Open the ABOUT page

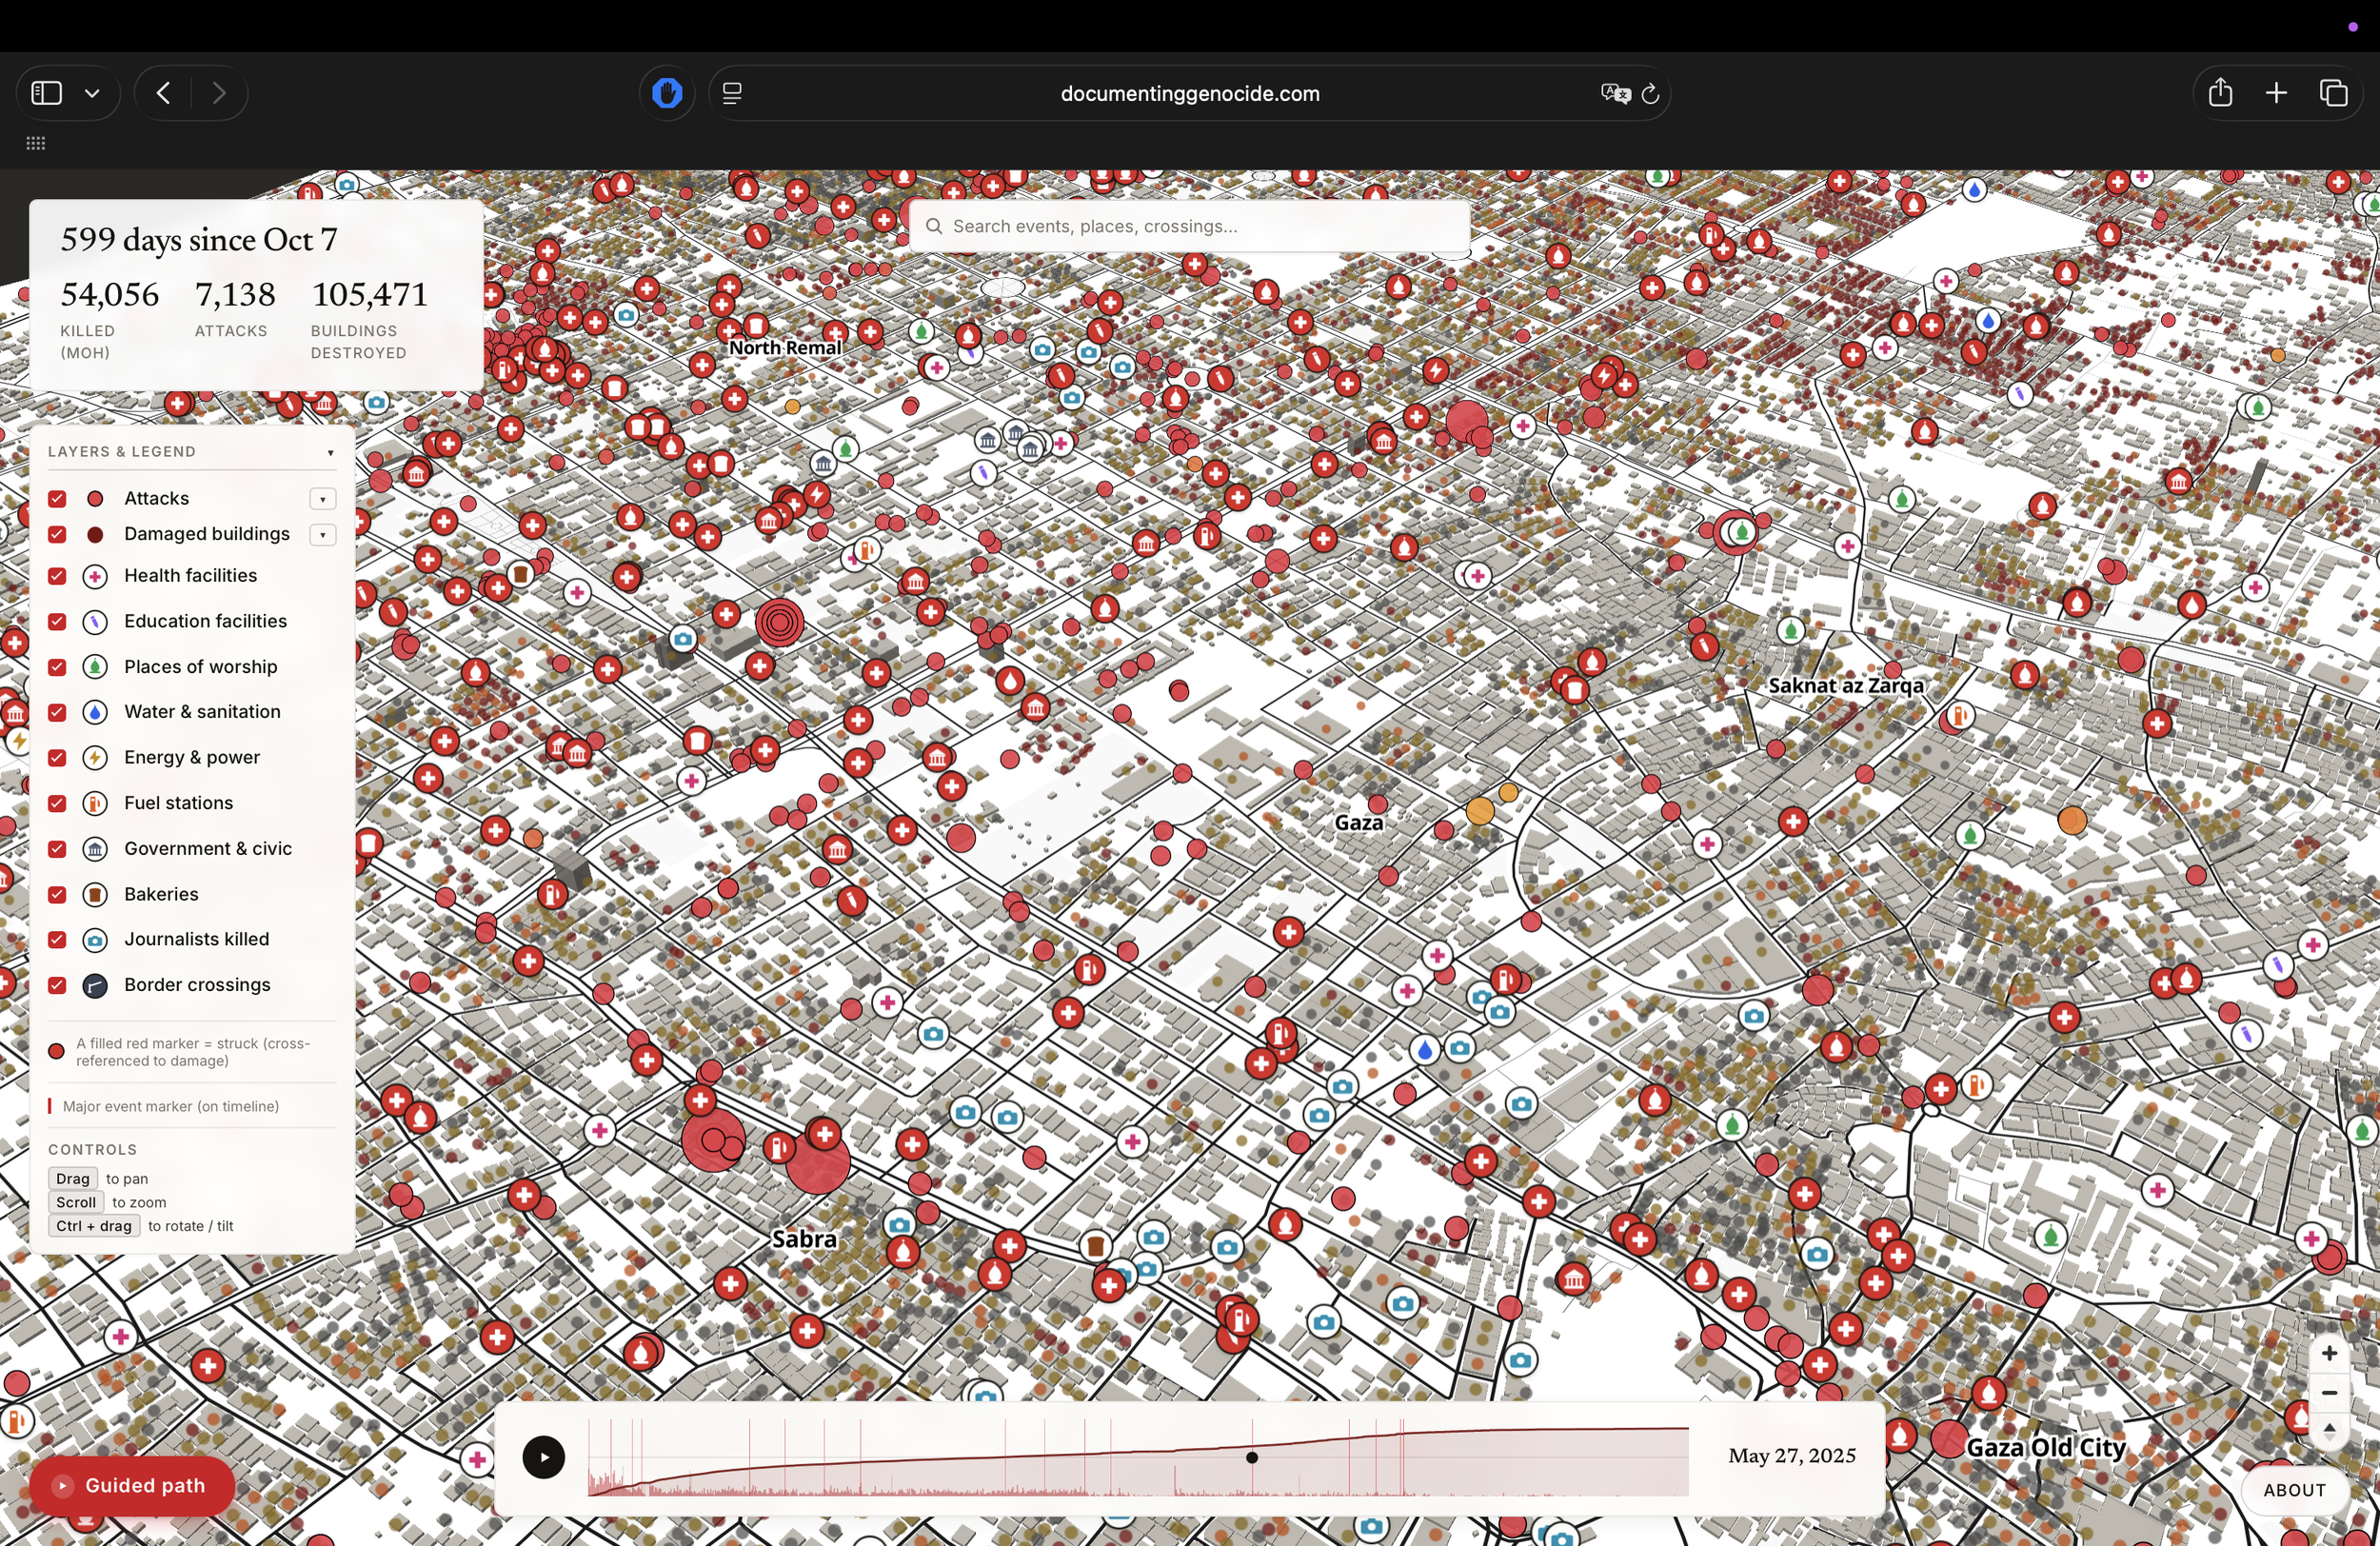2294,1490
